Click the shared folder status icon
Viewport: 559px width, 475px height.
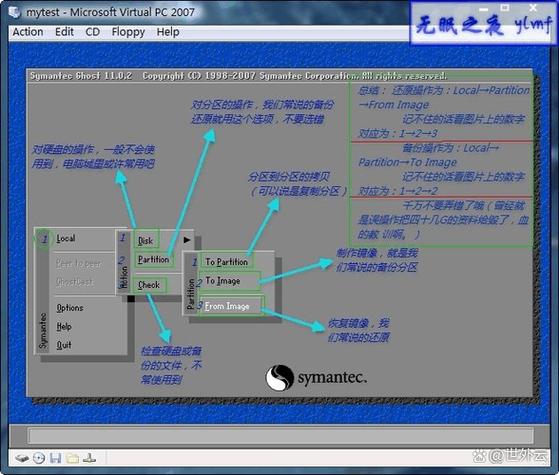pos(72,458)
